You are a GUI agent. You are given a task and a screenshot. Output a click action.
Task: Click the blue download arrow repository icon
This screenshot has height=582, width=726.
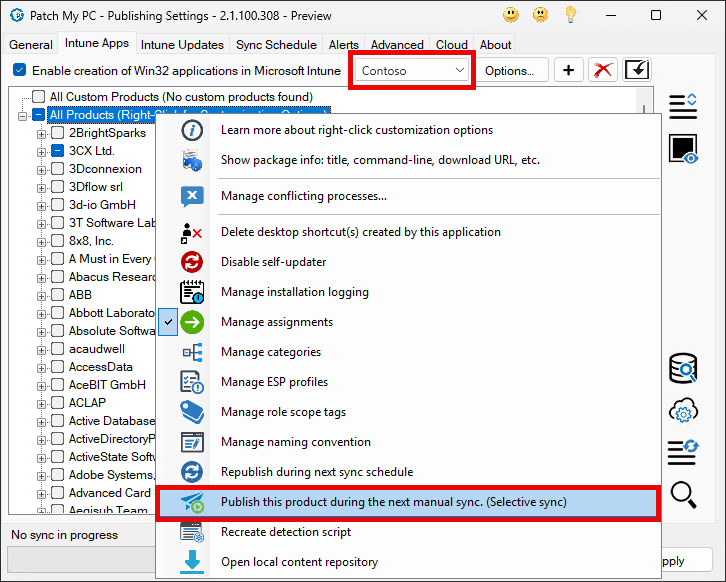192,562
